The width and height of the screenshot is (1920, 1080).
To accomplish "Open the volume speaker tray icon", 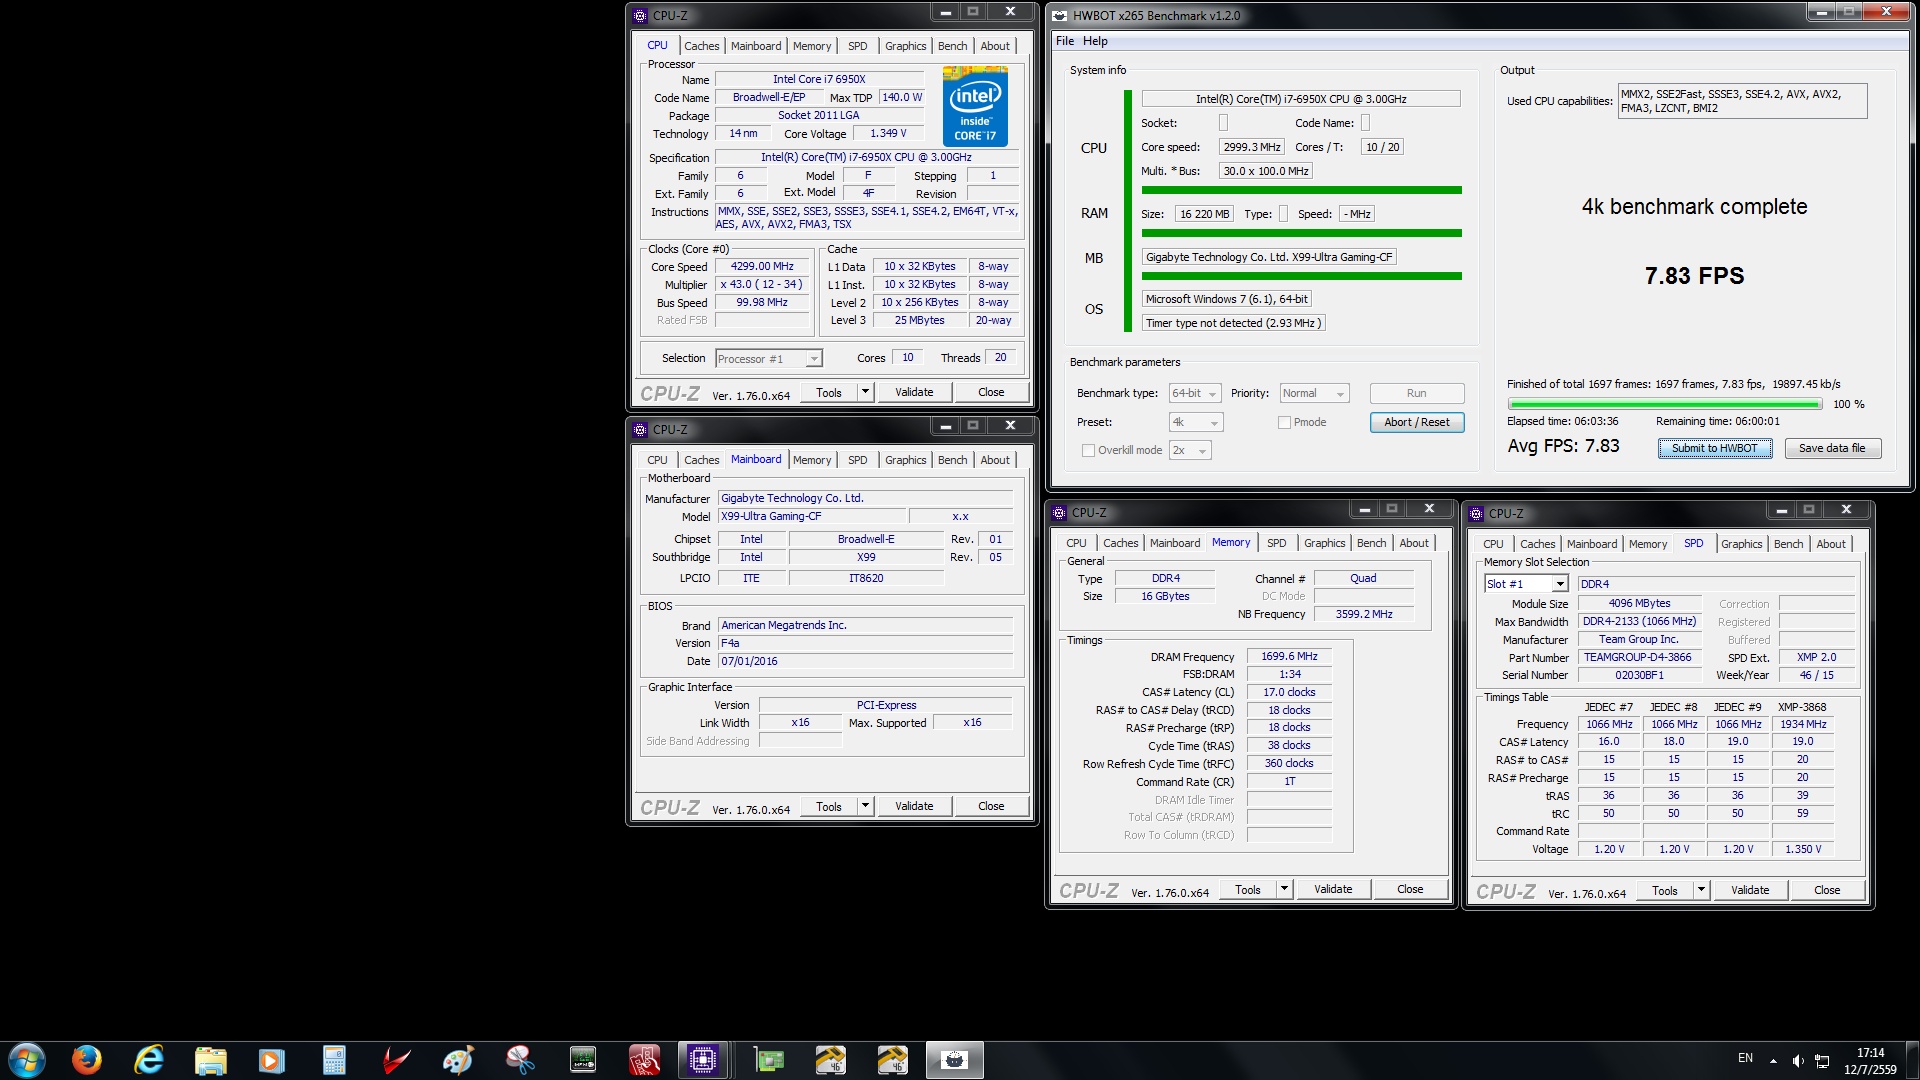I will pyautogui.click(x=1797, y=1061).
